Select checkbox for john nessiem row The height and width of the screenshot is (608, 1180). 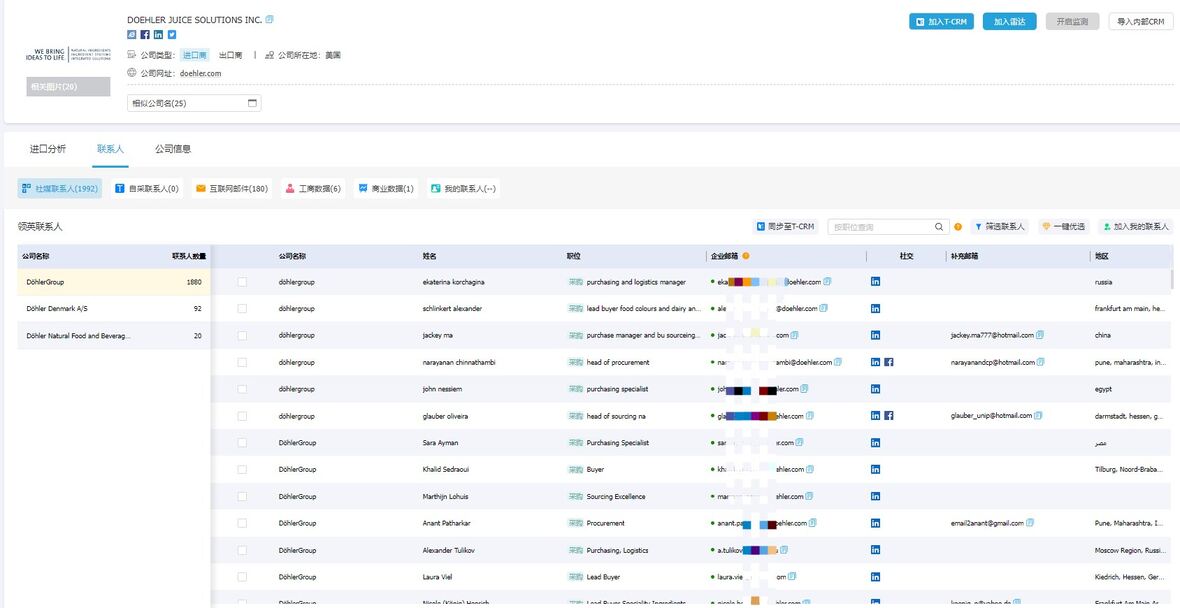click(242, 389)
